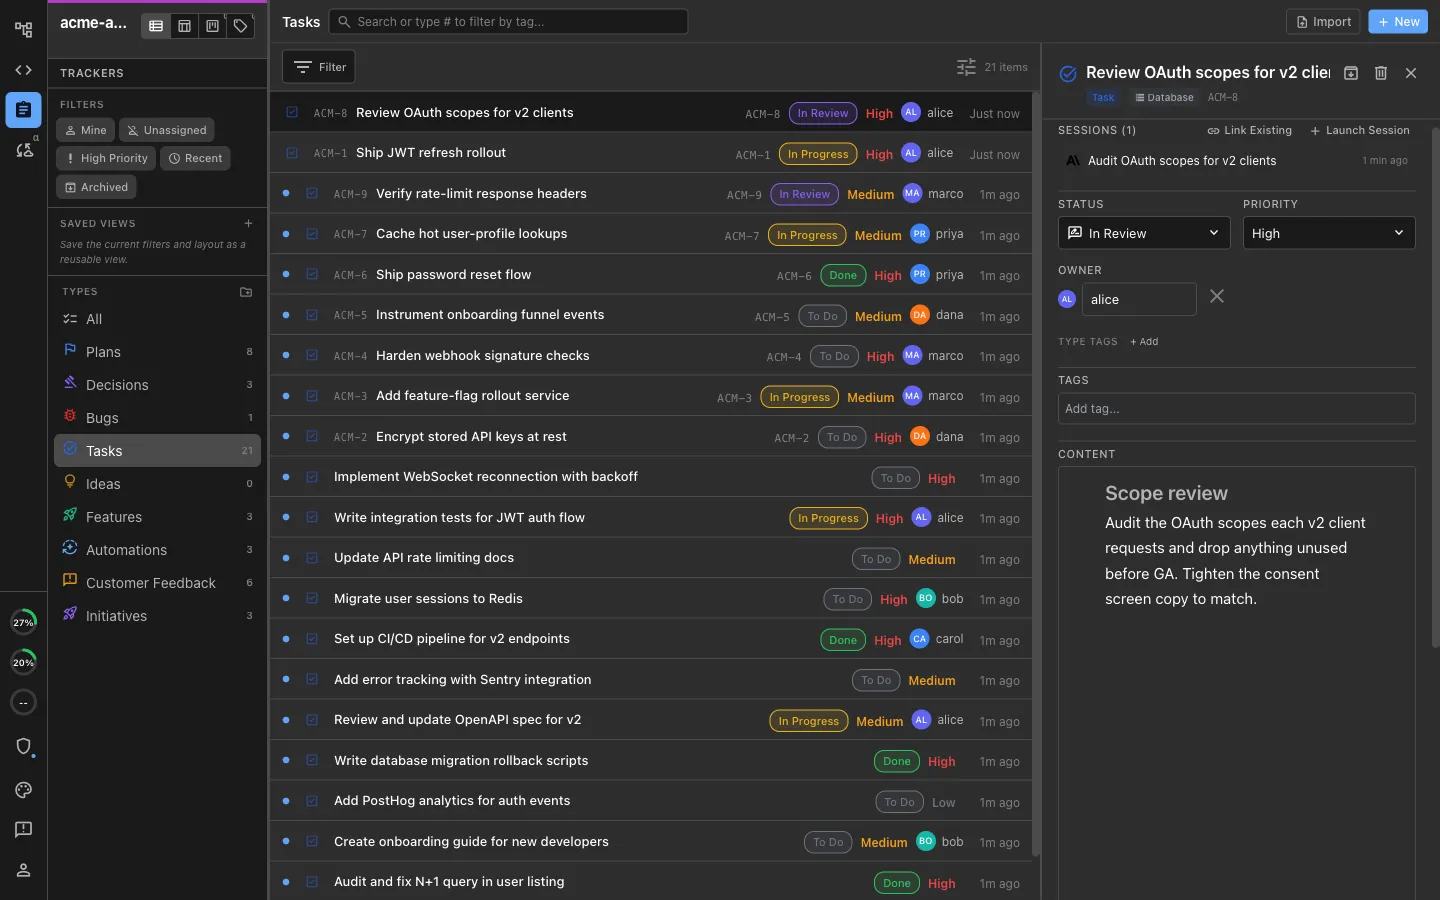
Task: Open the theme palette icon in left rail
Action: click(23, 790)
